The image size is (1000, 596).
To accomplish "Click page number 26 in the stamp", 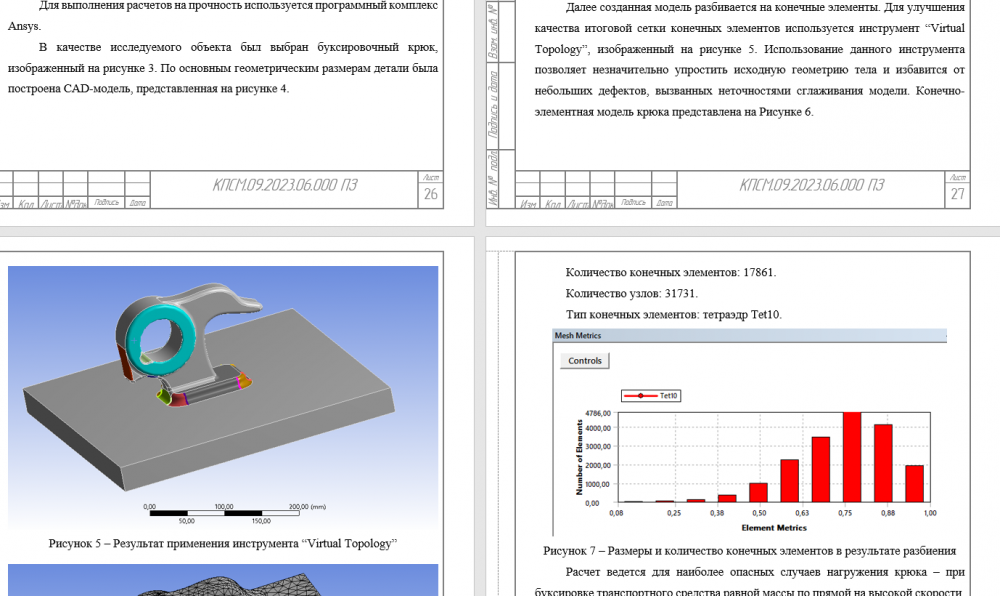I will pos(431,194).
